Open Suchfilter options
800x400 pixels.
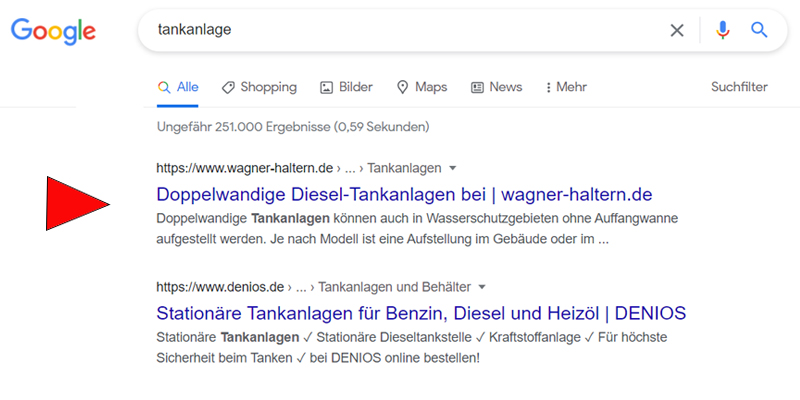pos(739,87)
